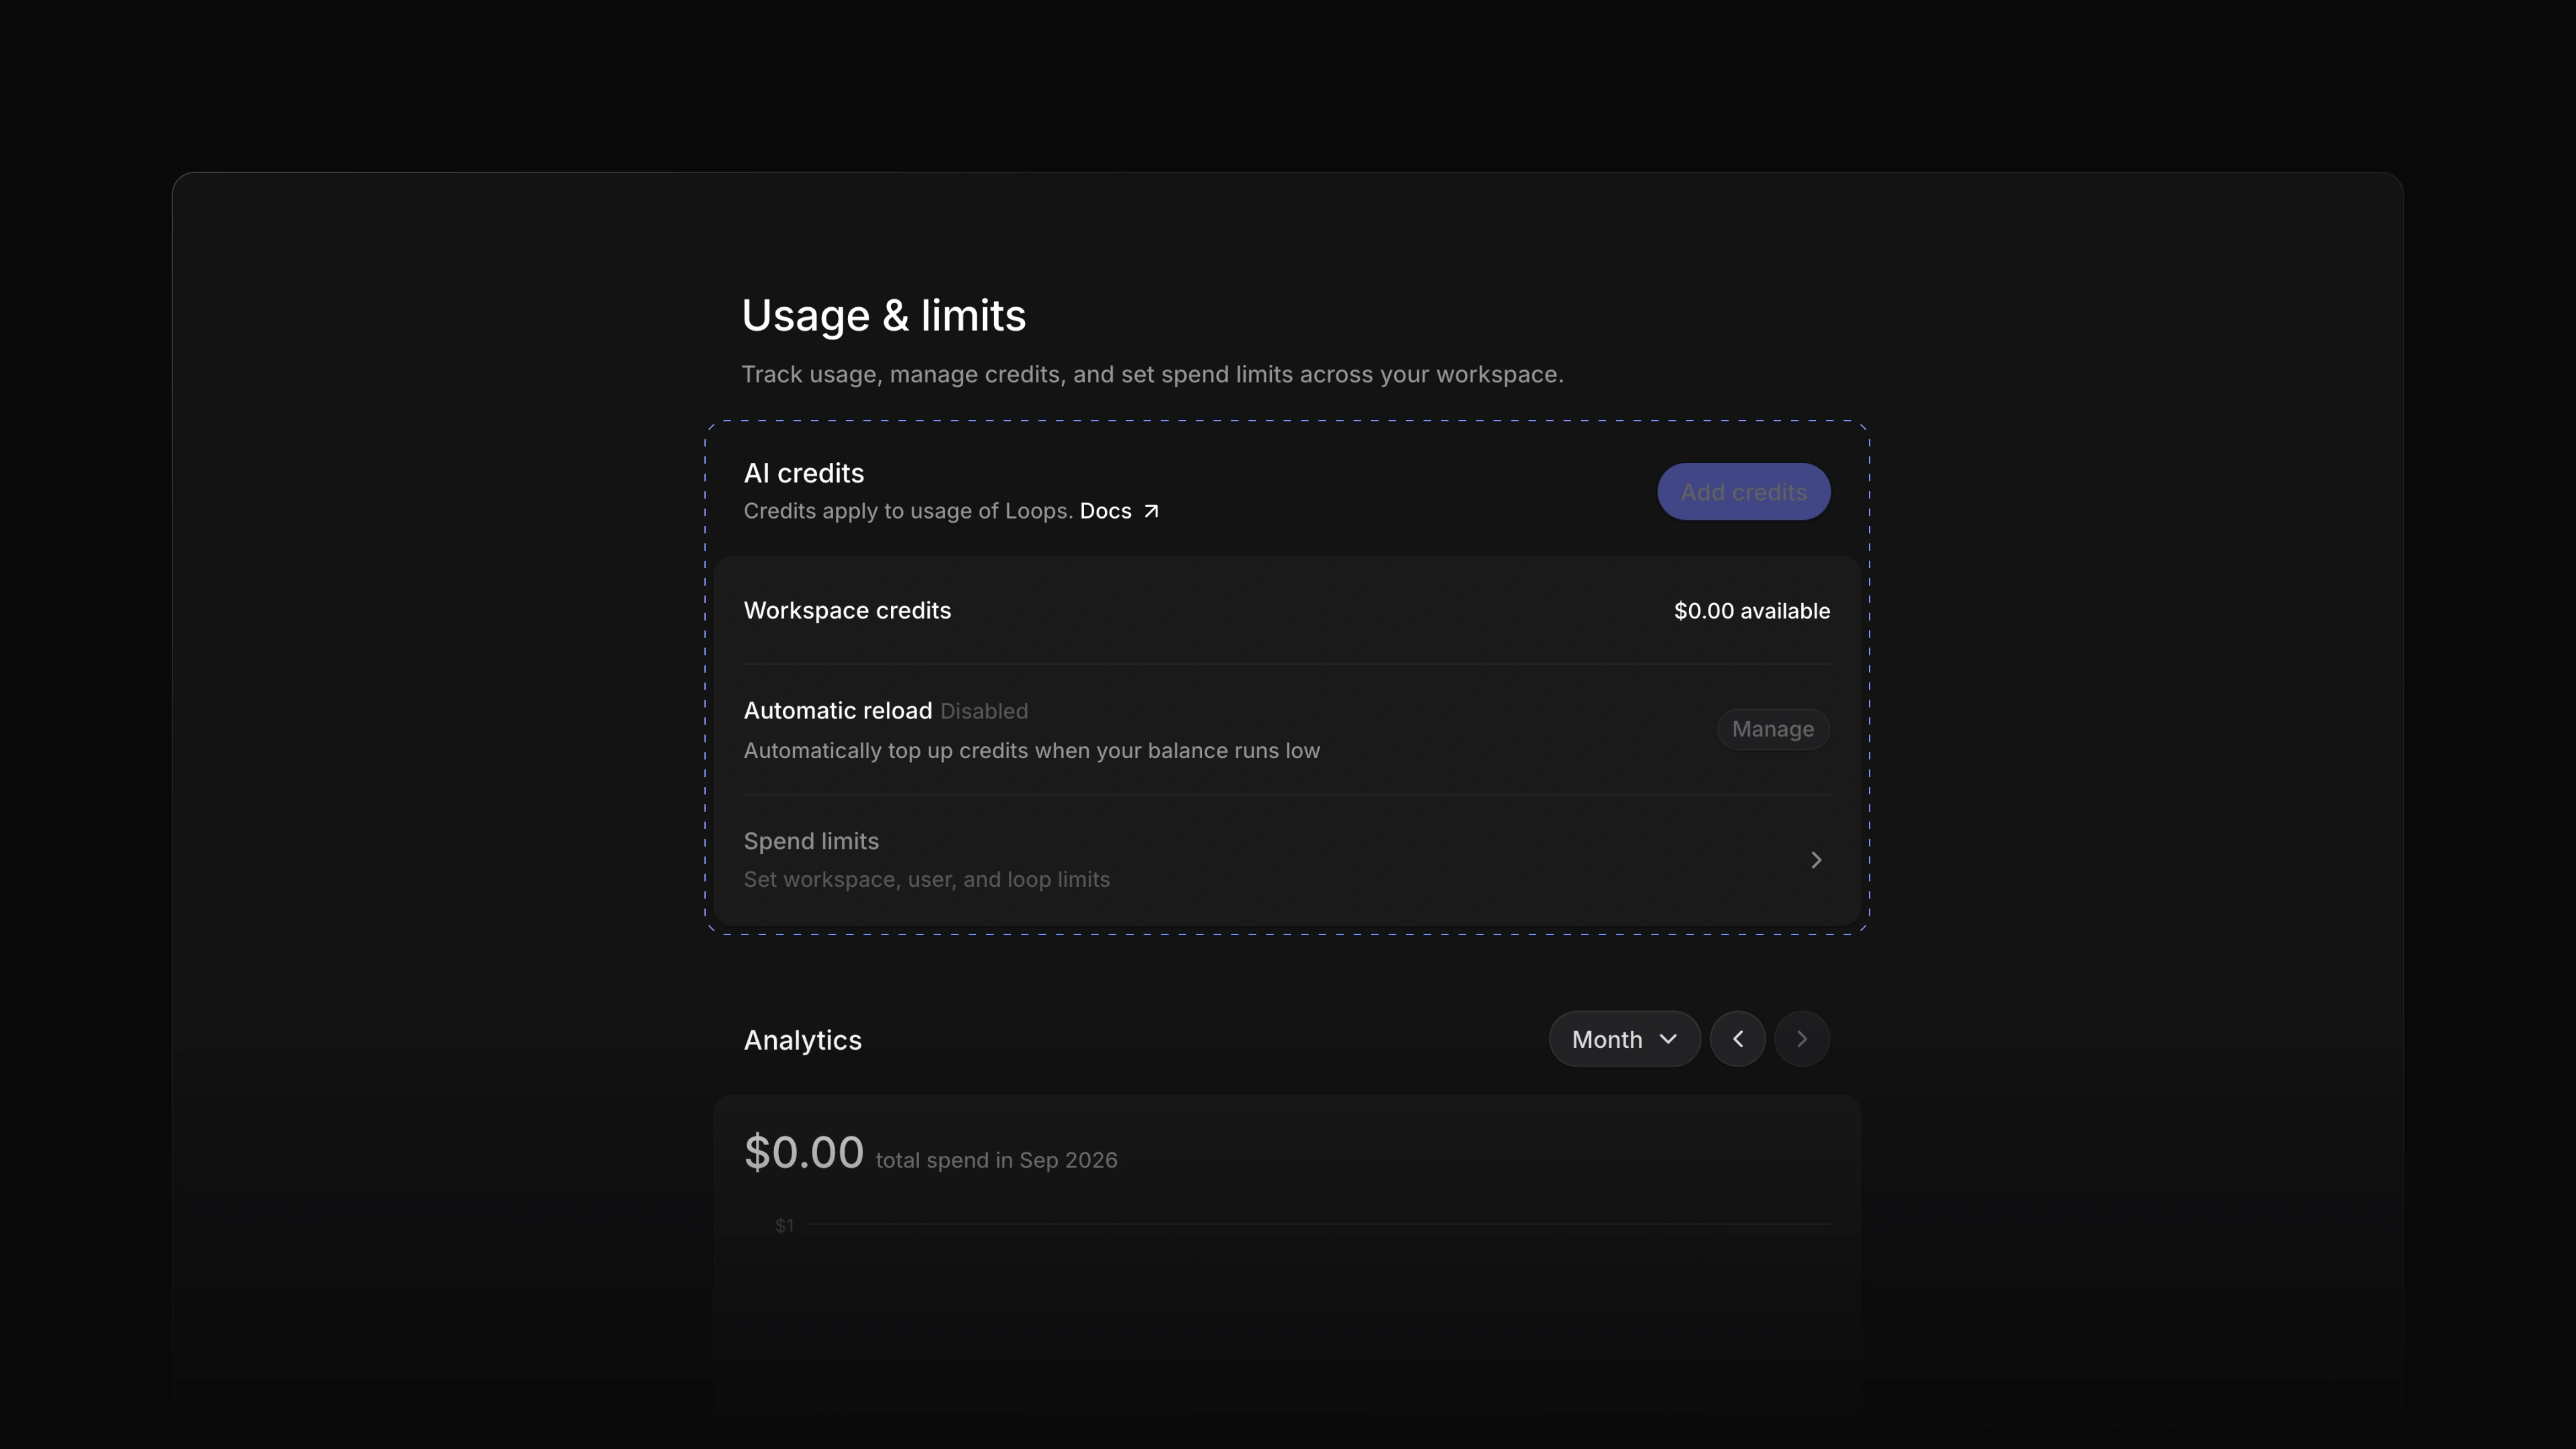
Task: Click the $0.00 available balance
Action: coord(1752,611)
